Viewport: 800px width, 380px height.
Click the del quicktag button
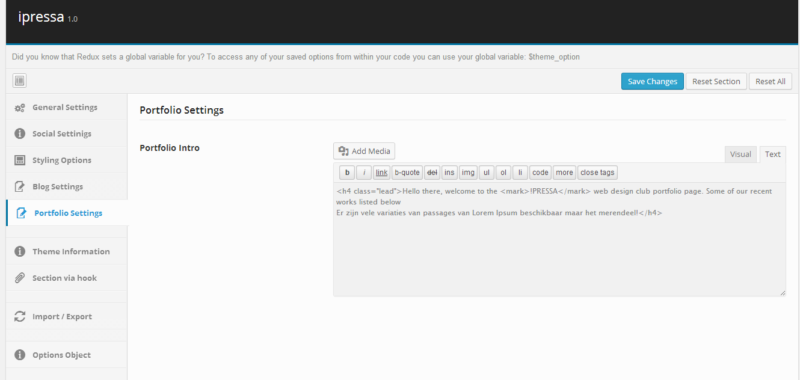[432, 173]
